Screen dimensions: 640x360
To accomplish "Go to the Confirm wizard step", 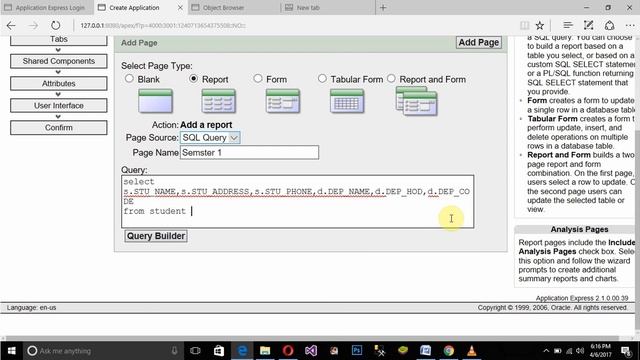I will [59, 128].
